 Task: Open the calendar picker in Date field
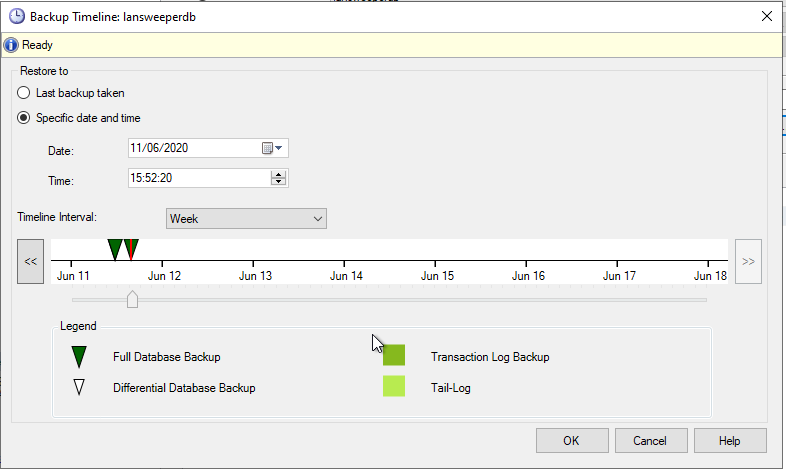(272, 148)
